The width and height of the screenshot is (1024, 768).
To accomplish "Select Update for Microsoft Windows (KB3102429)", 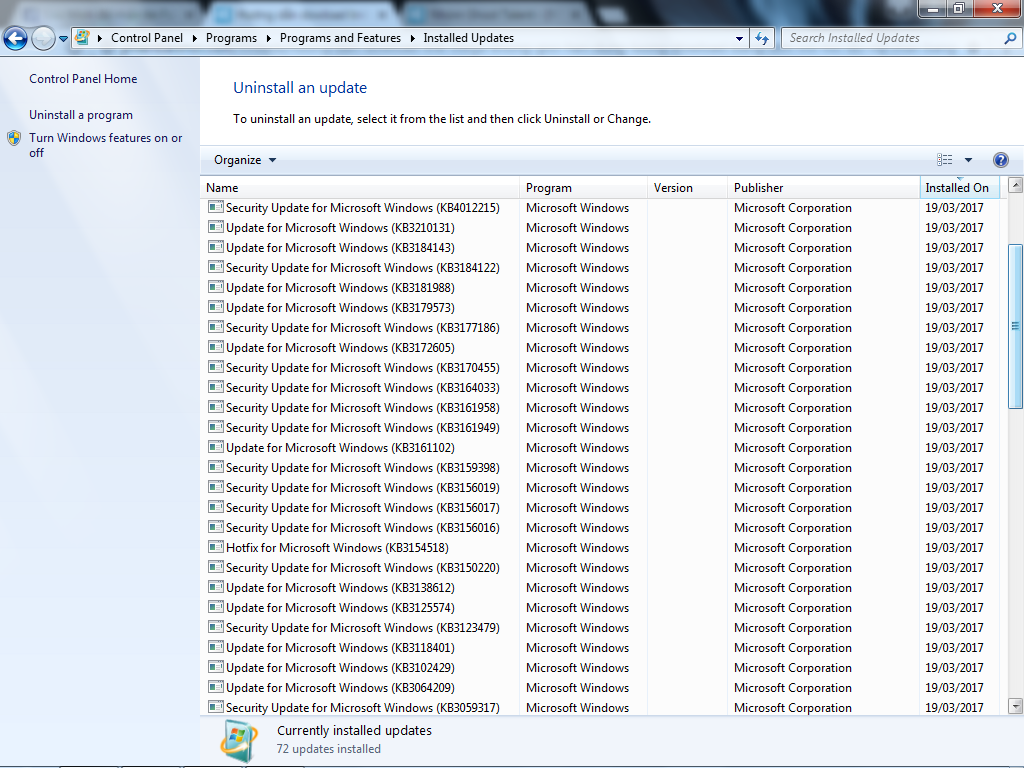I will [340, 668].
